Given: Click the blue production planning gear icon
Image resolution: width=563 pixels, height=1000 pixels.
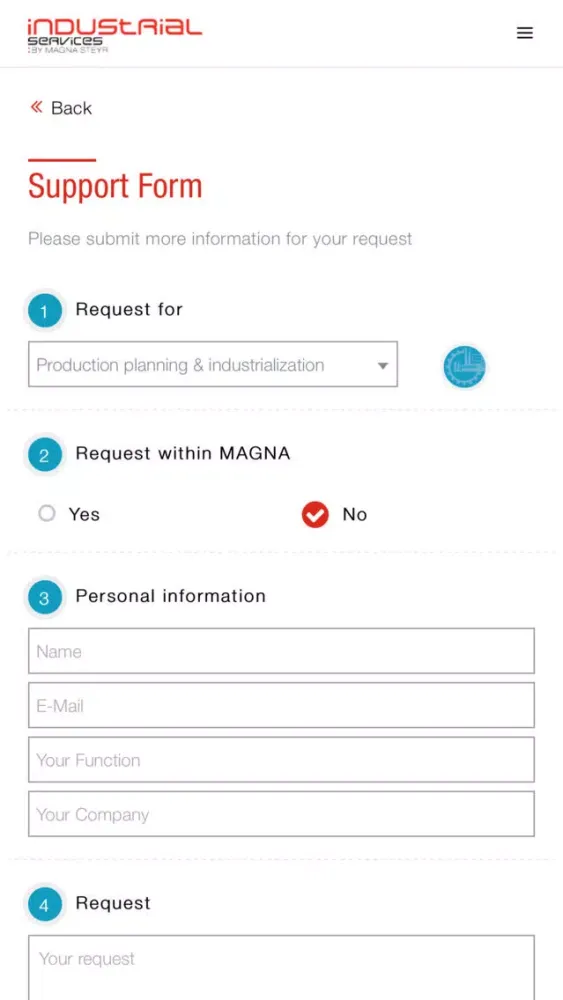Looking at the screenshot, I should click(464, 367).
